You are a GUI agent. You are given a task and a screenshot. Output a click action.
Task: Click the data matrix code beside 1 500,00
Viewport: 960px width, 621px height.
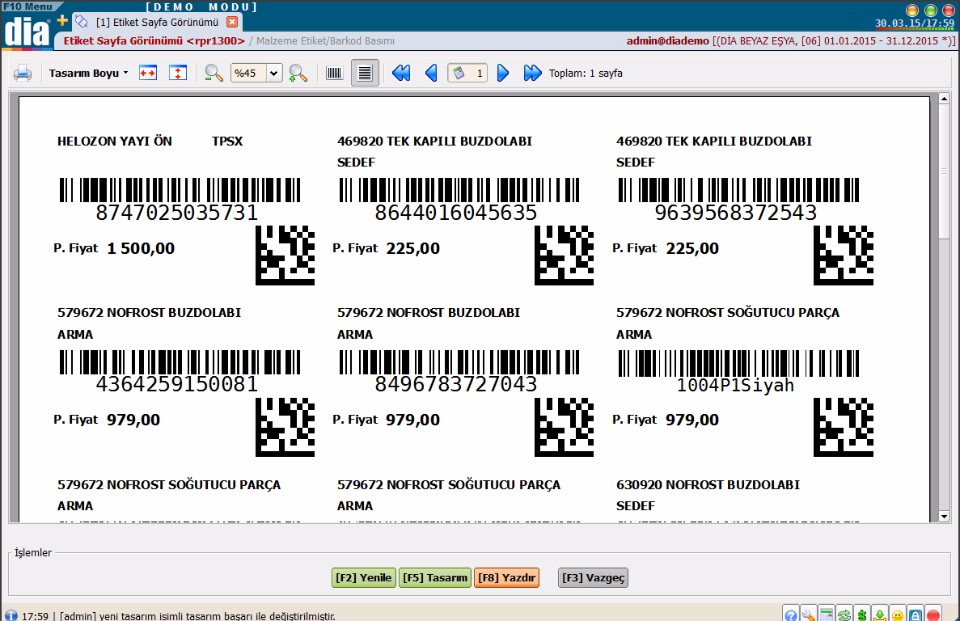coord(285,255)
